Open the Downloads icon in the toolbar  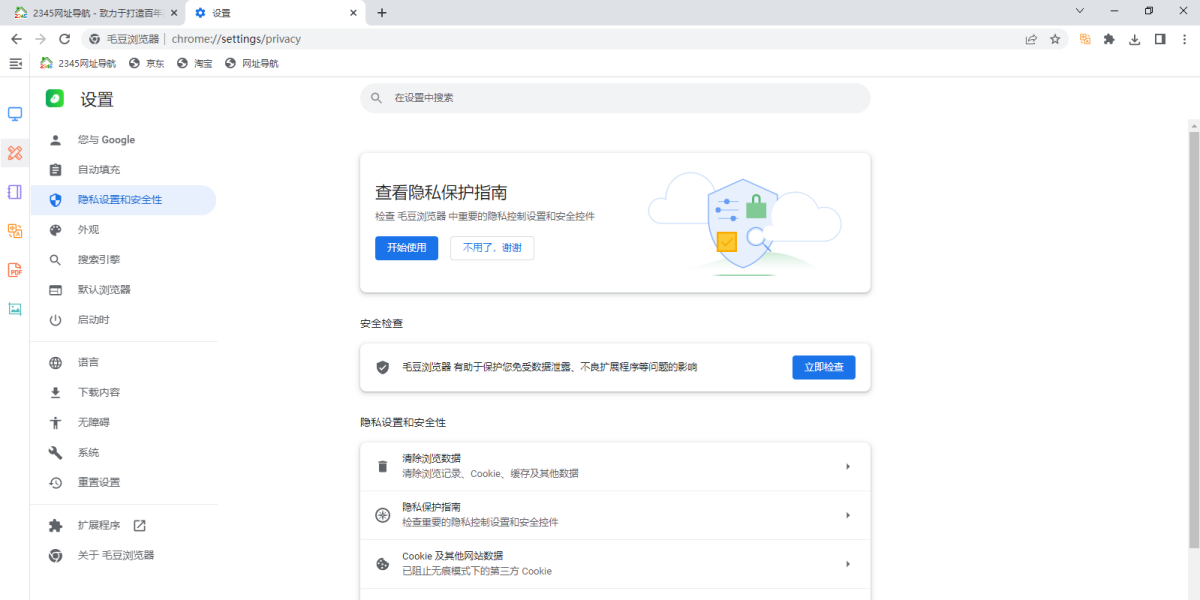click(x=1134, y=38)
